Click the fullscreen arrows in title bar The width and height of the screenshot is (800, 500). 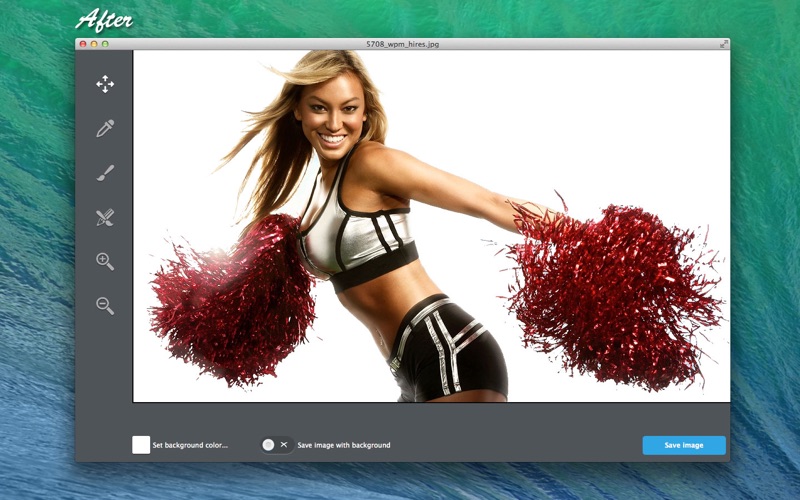(x=723, y=44)
